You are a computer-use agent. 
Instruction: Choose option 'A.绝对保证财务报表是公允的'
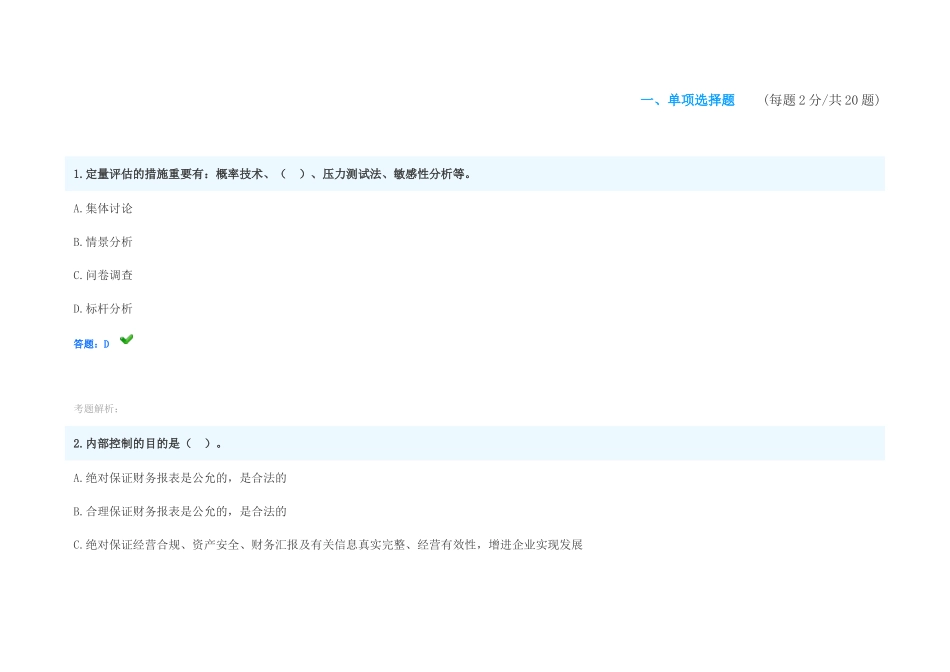point(180,478)
